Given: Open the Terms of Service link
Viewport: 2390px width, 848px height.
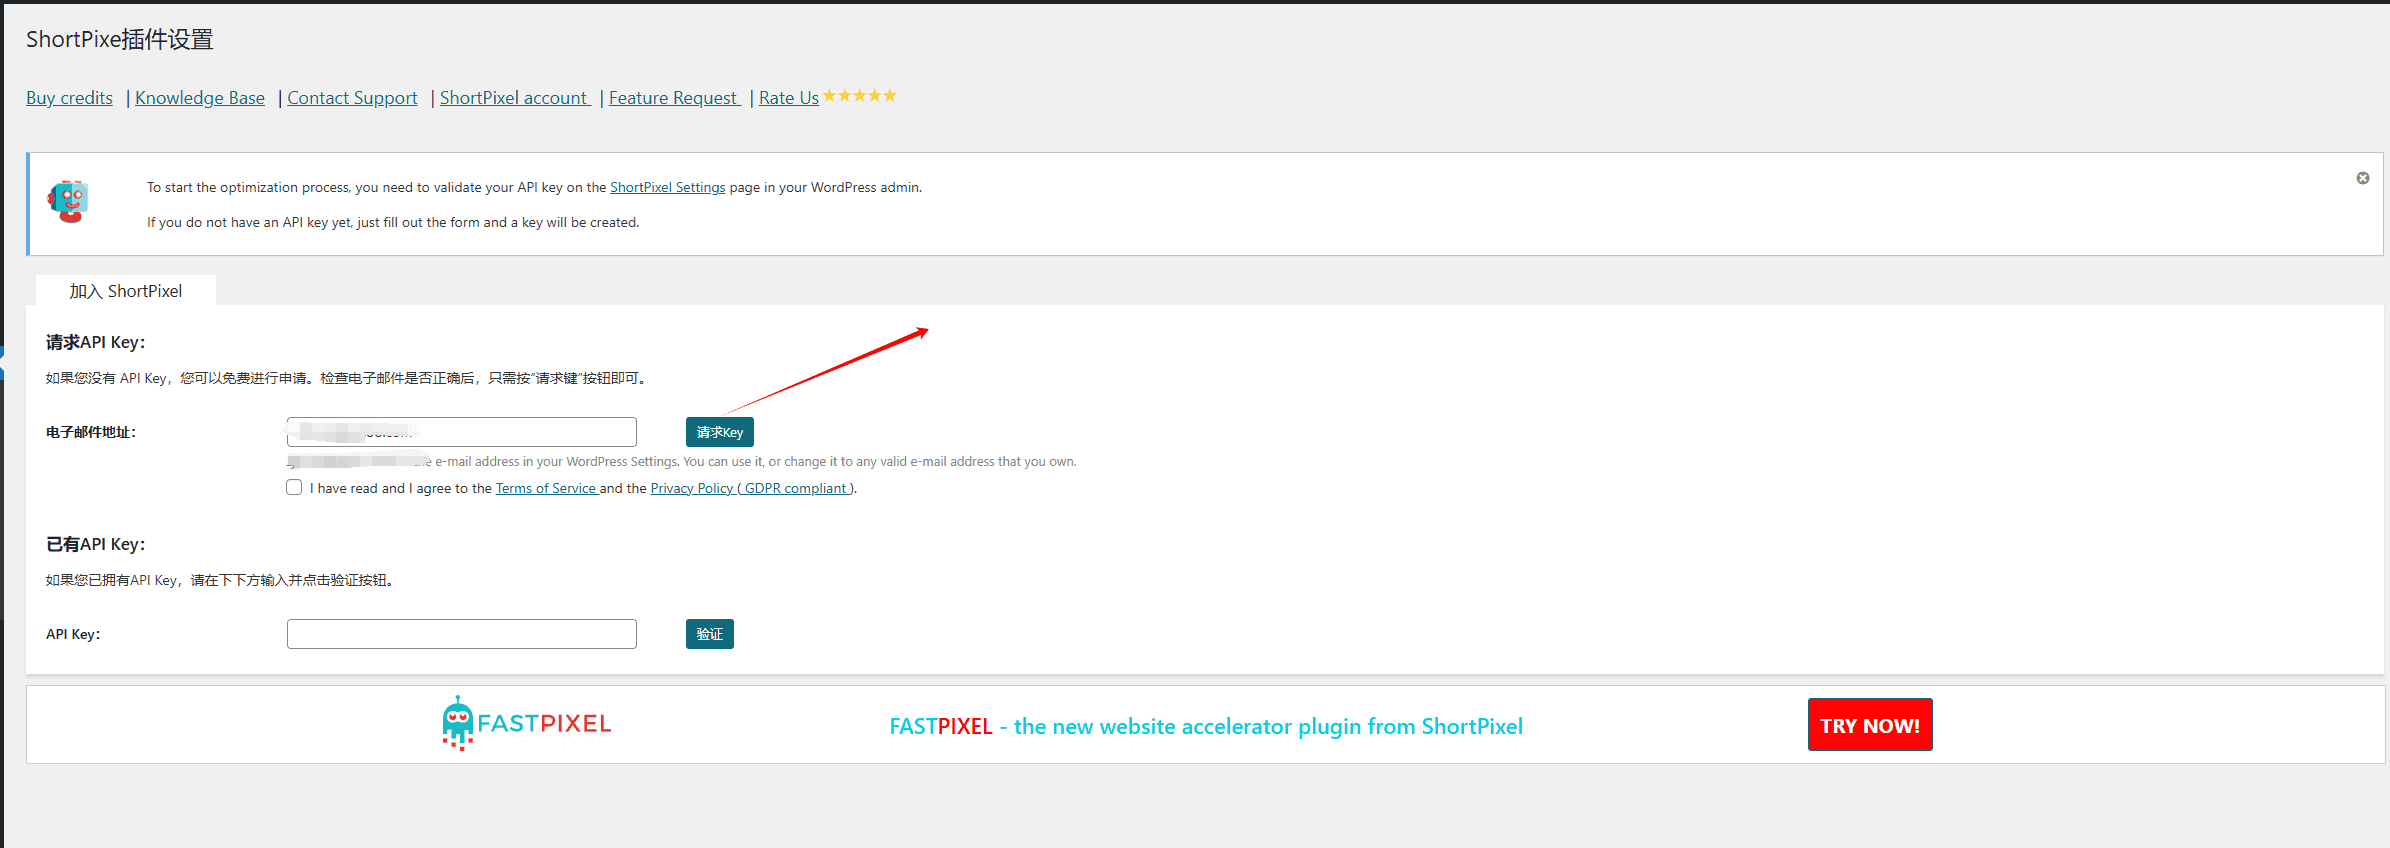Looking at the screenshot, I should coord(546,489).
